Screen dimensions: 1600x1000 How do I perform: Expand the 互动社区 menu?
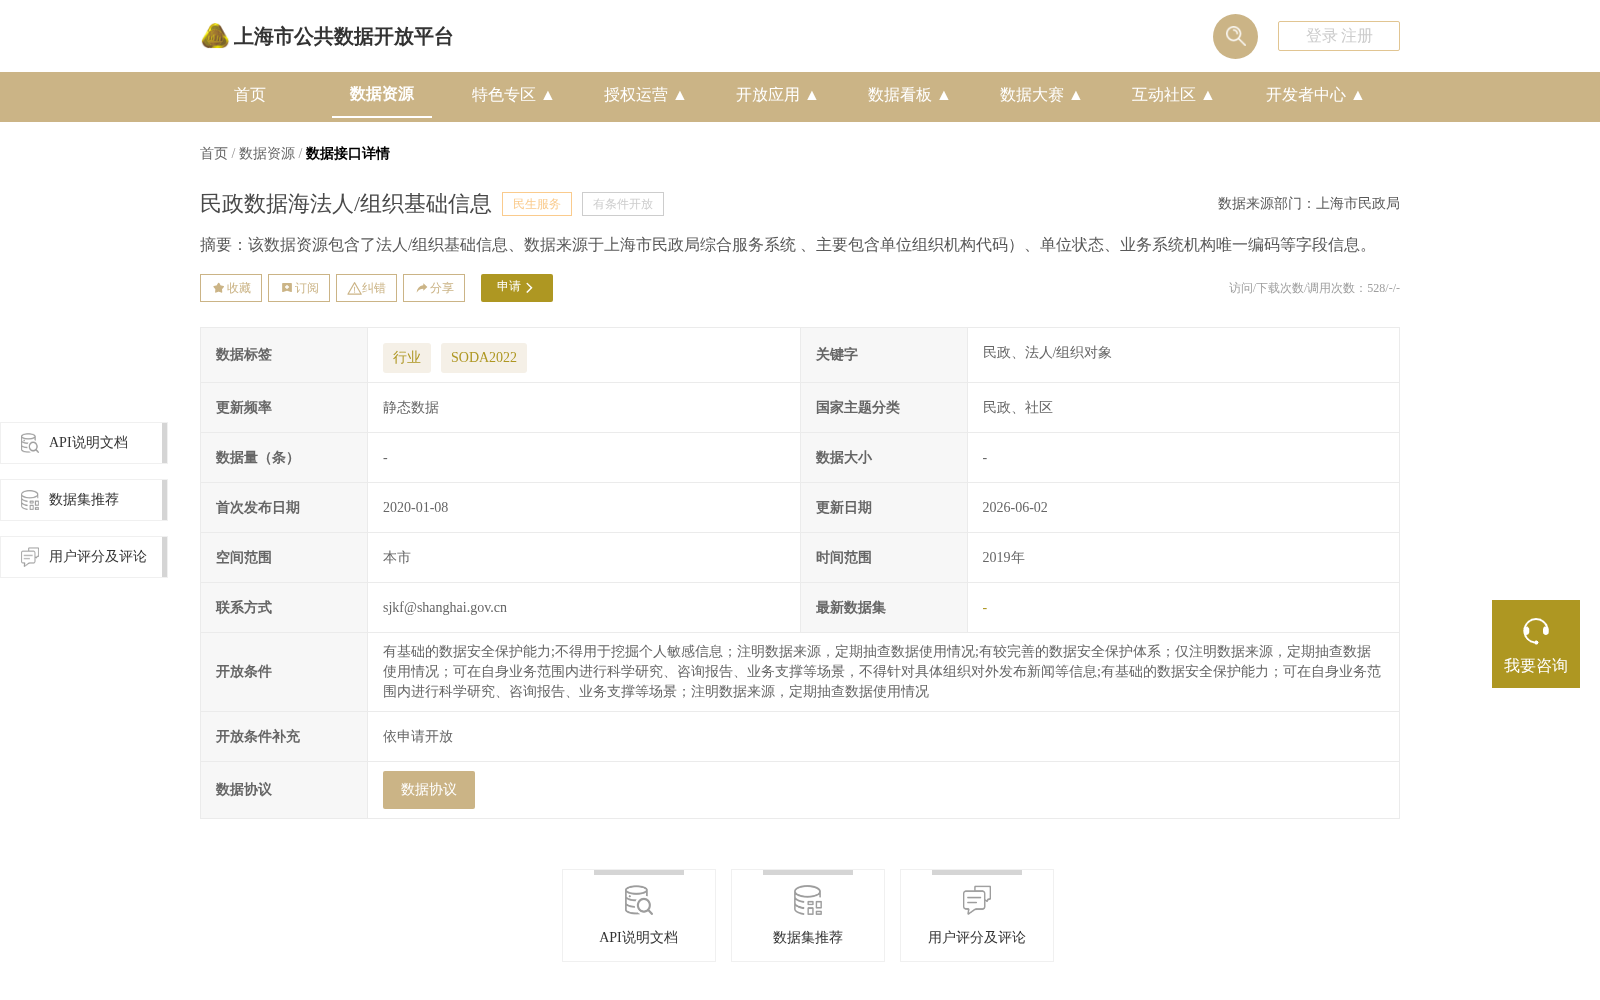click(1173, 95)
